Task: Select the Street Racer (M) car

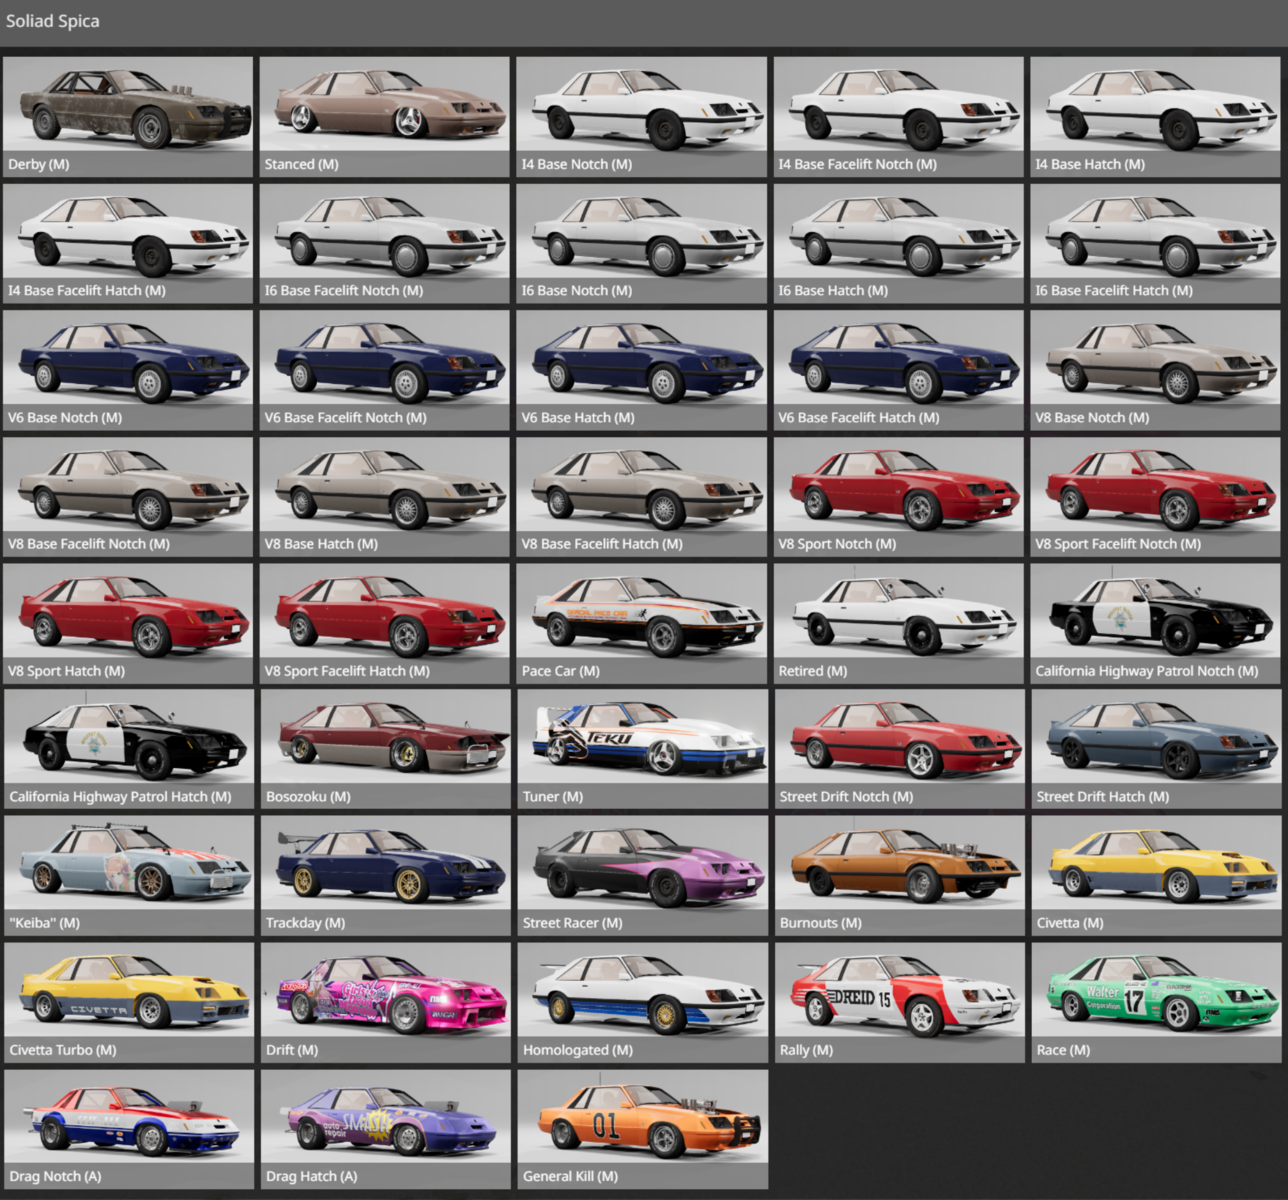Action: coord(642,876)
